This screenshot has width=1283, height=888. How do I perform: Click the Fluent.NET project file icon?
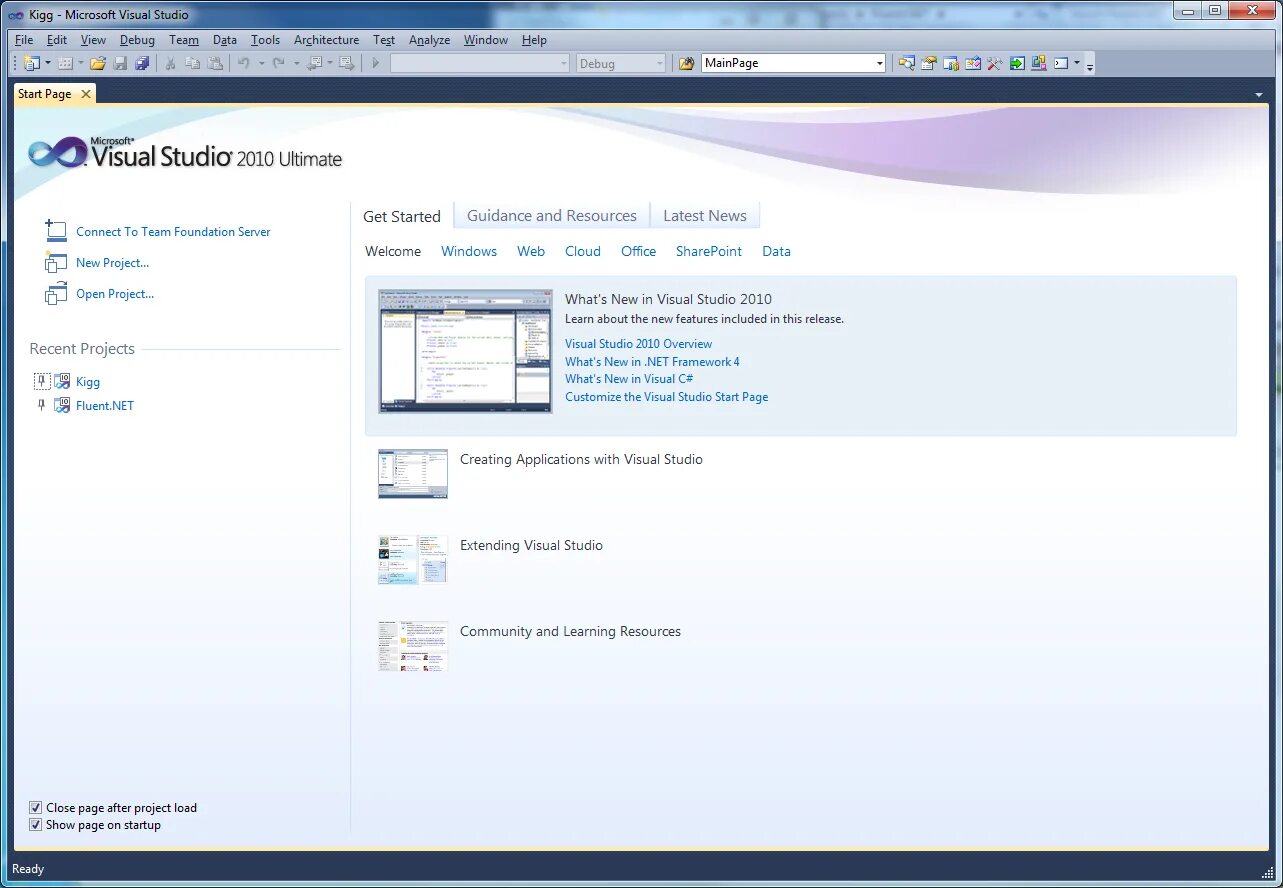pyautogui.click(x=62, y=405)
